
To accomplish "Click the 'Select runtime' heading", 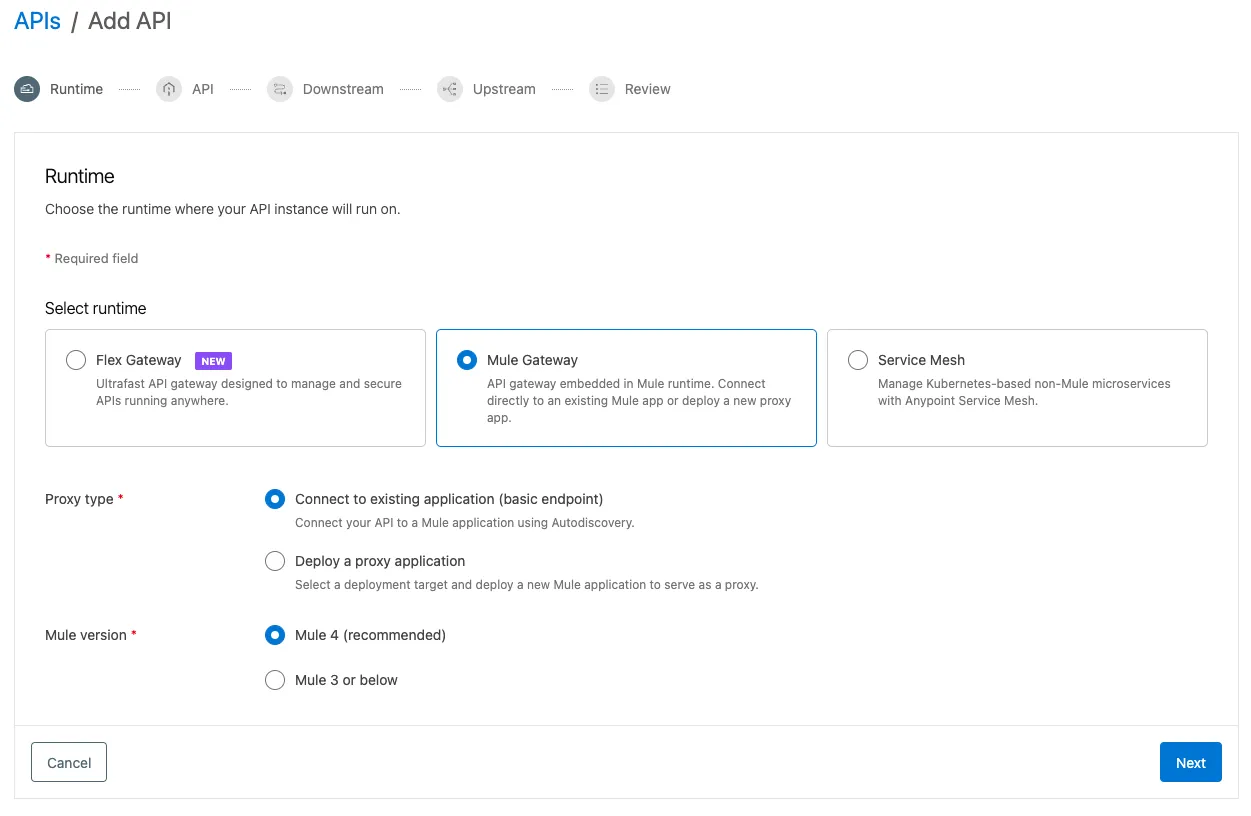I will [96, 308].
